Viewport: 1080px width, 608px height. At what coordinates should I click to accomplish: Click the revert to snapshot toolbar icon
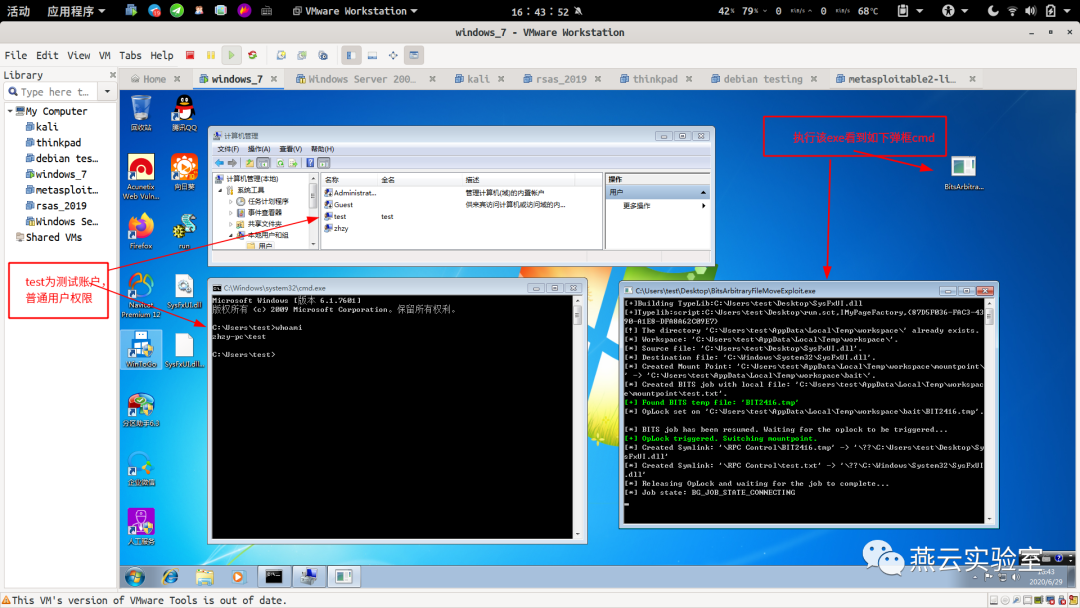coord(302,55)
